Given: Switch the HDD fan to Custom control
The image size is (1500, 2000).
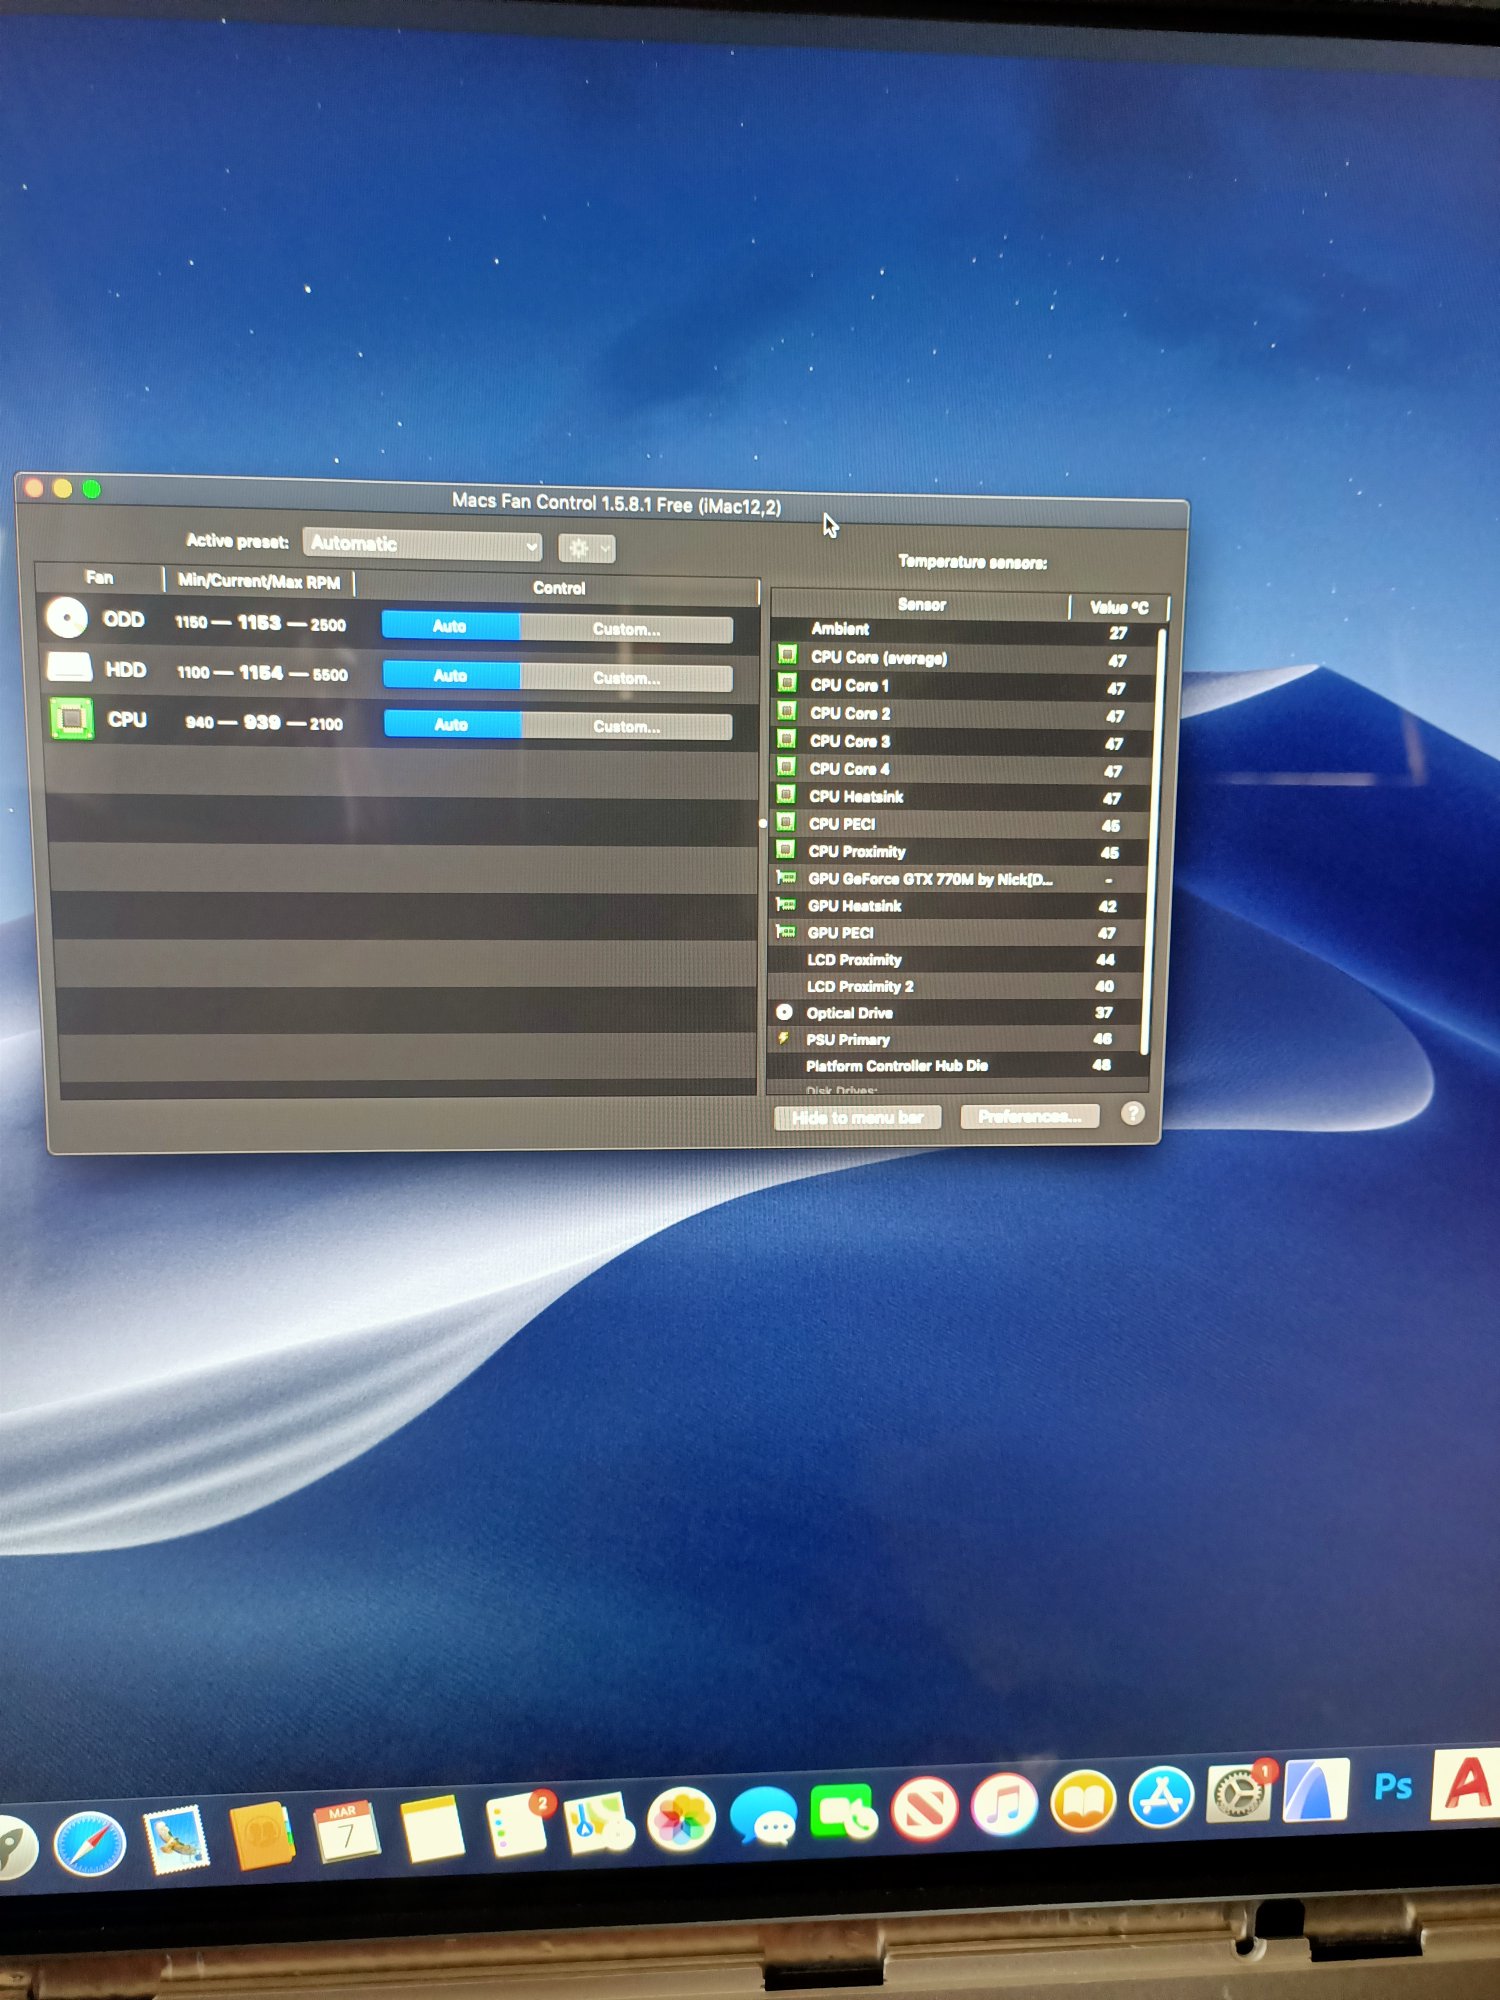Looking at the screenshot, I should point(627,678).
